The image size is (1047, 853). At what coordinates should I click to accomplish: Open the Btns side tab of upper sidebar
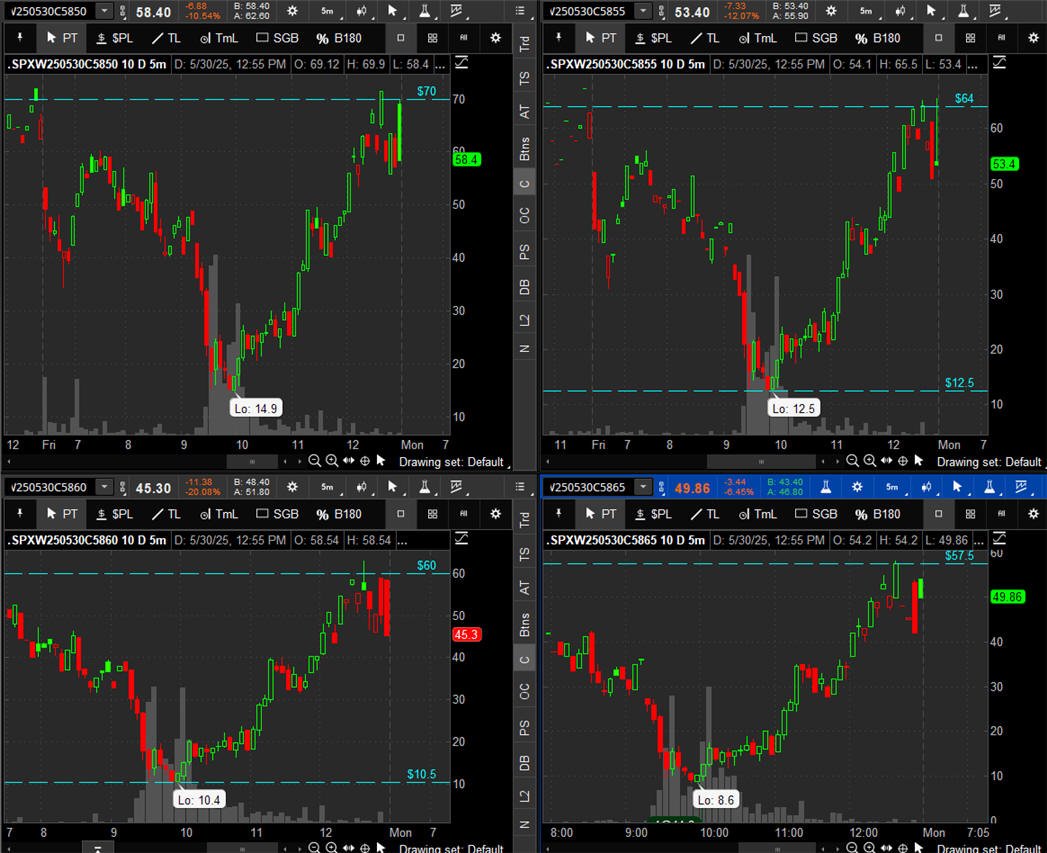pyautogui.click(x=525, y=148)
